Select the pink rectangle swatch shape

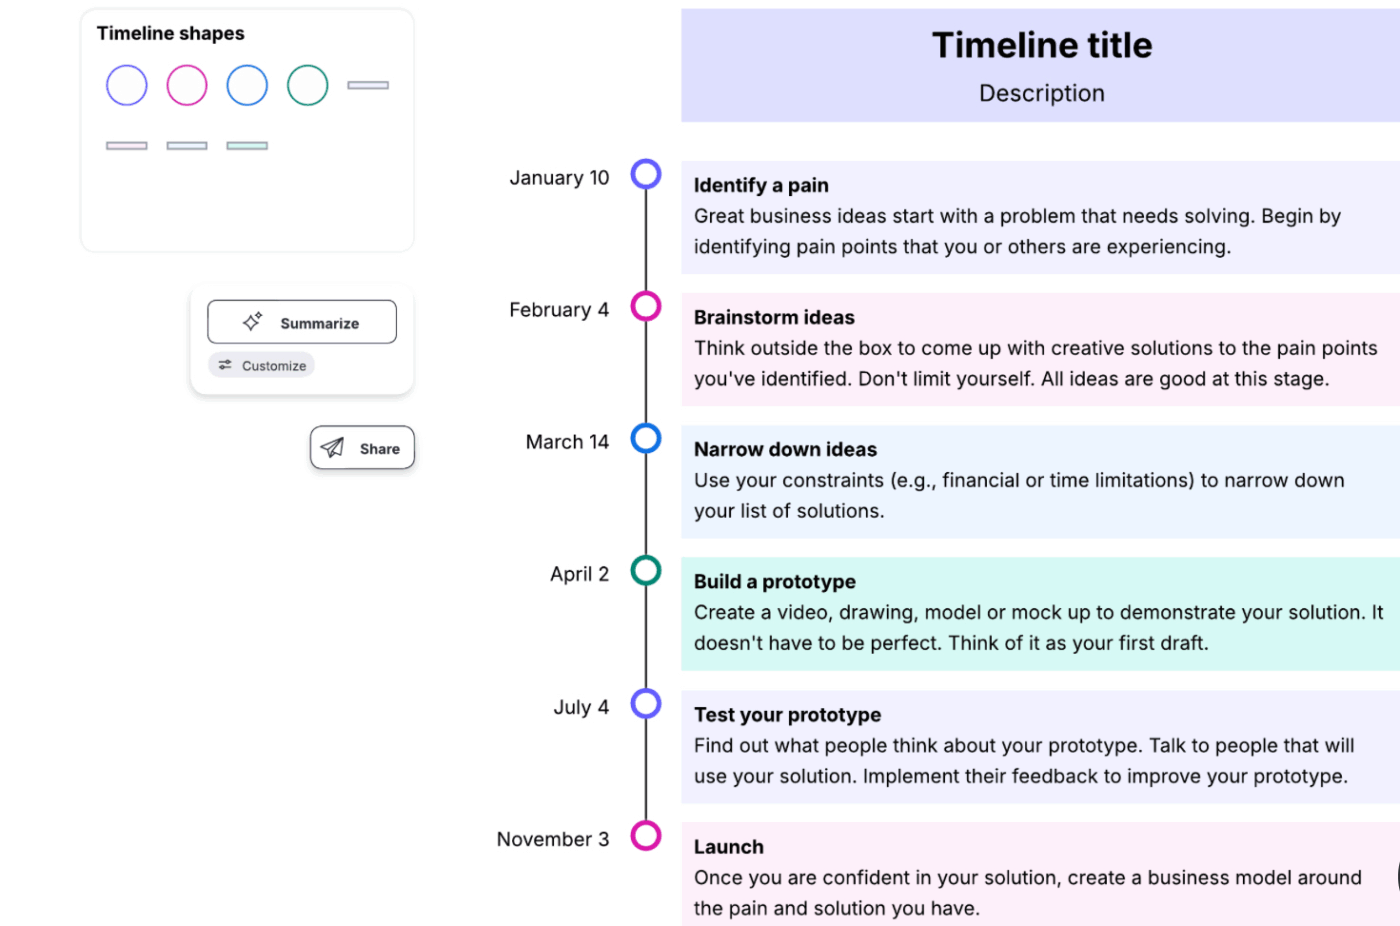click(126, 144)
